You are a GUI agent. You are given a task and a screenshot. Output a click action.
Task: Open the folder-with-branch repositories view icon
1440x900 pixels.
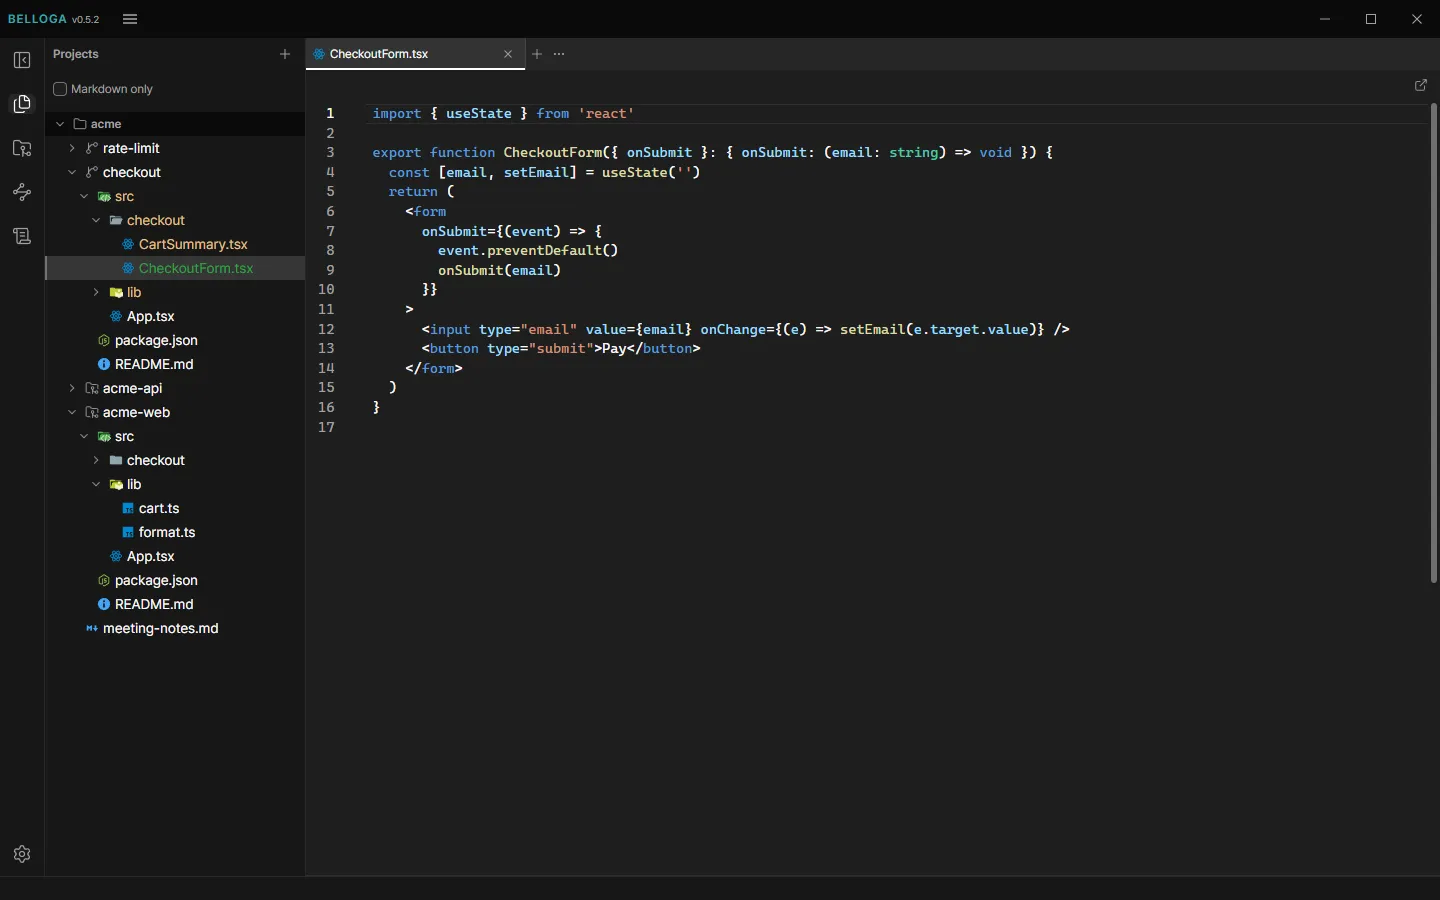coord(22,148)
